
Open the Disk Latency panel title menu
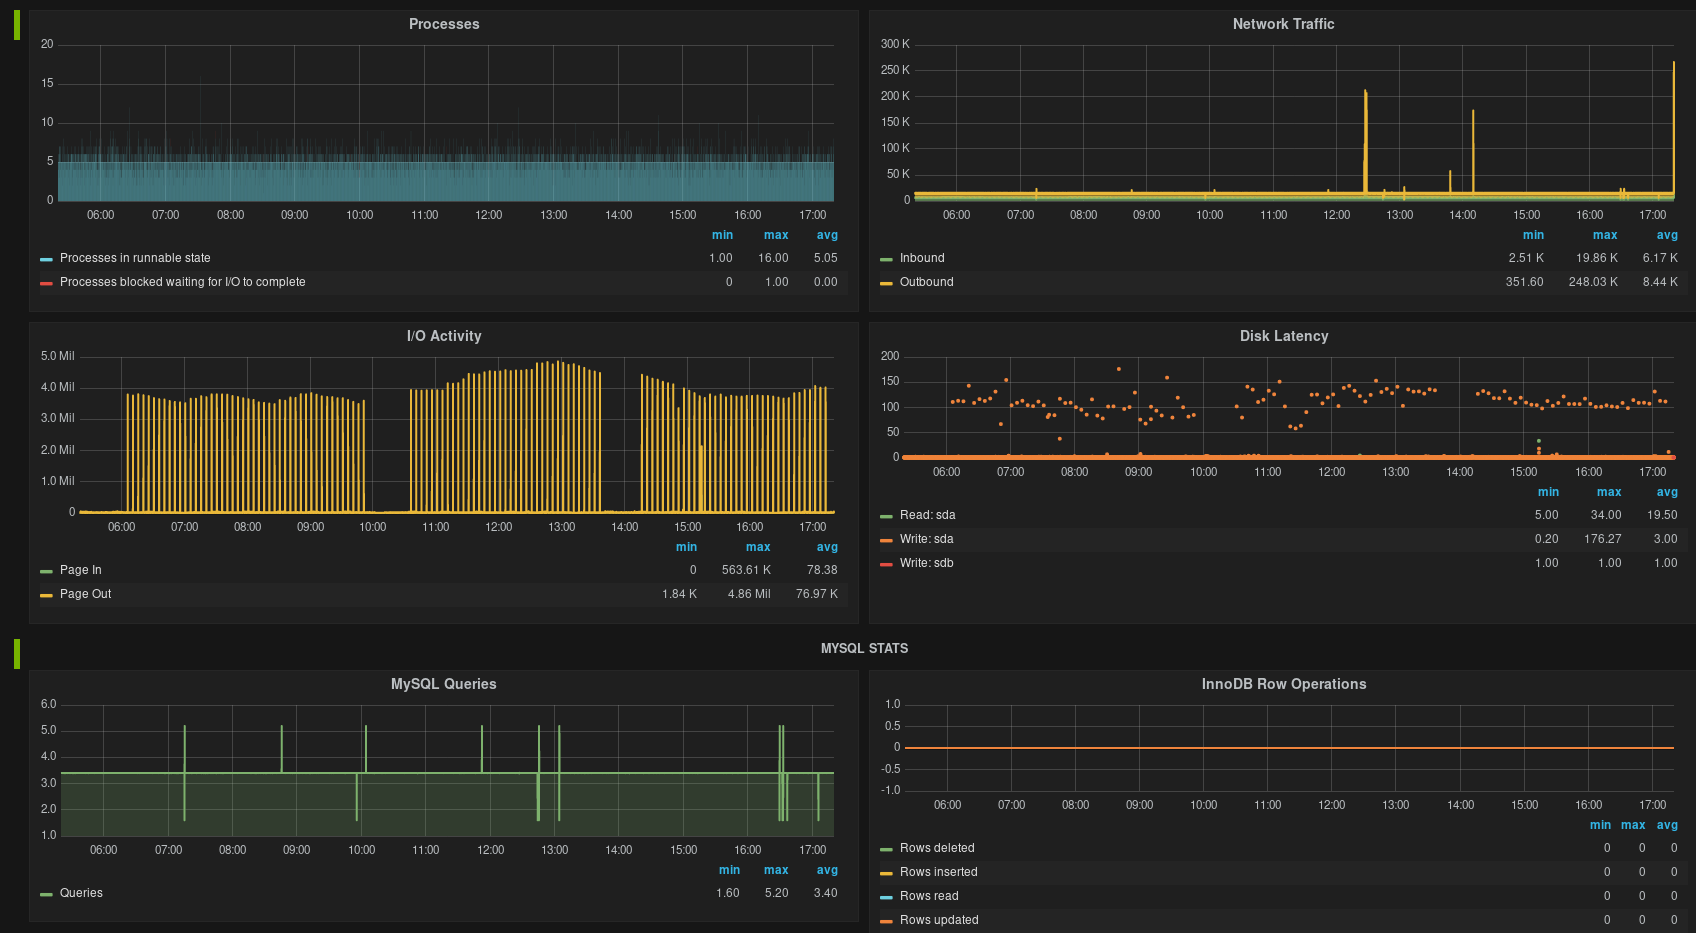(x=1283, y=336)
